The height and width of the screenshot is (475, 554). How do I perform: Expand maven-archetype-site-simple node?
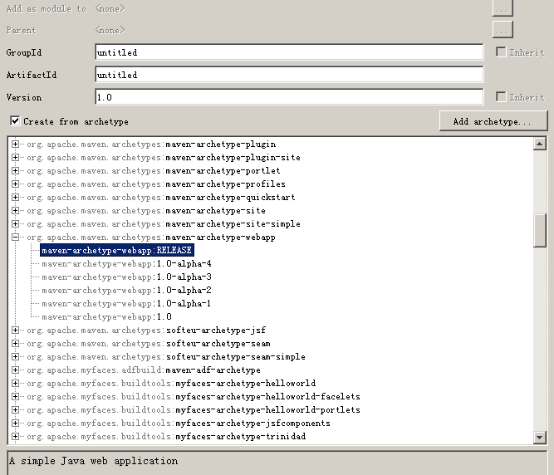15,224
